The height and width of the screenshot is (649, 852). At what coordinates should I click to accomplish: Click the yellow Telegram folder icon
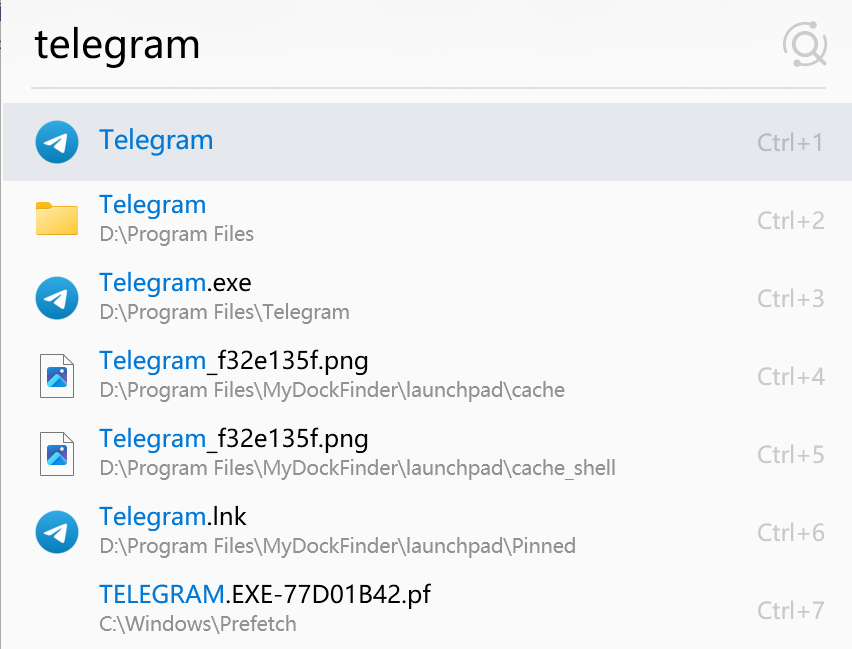57,219
